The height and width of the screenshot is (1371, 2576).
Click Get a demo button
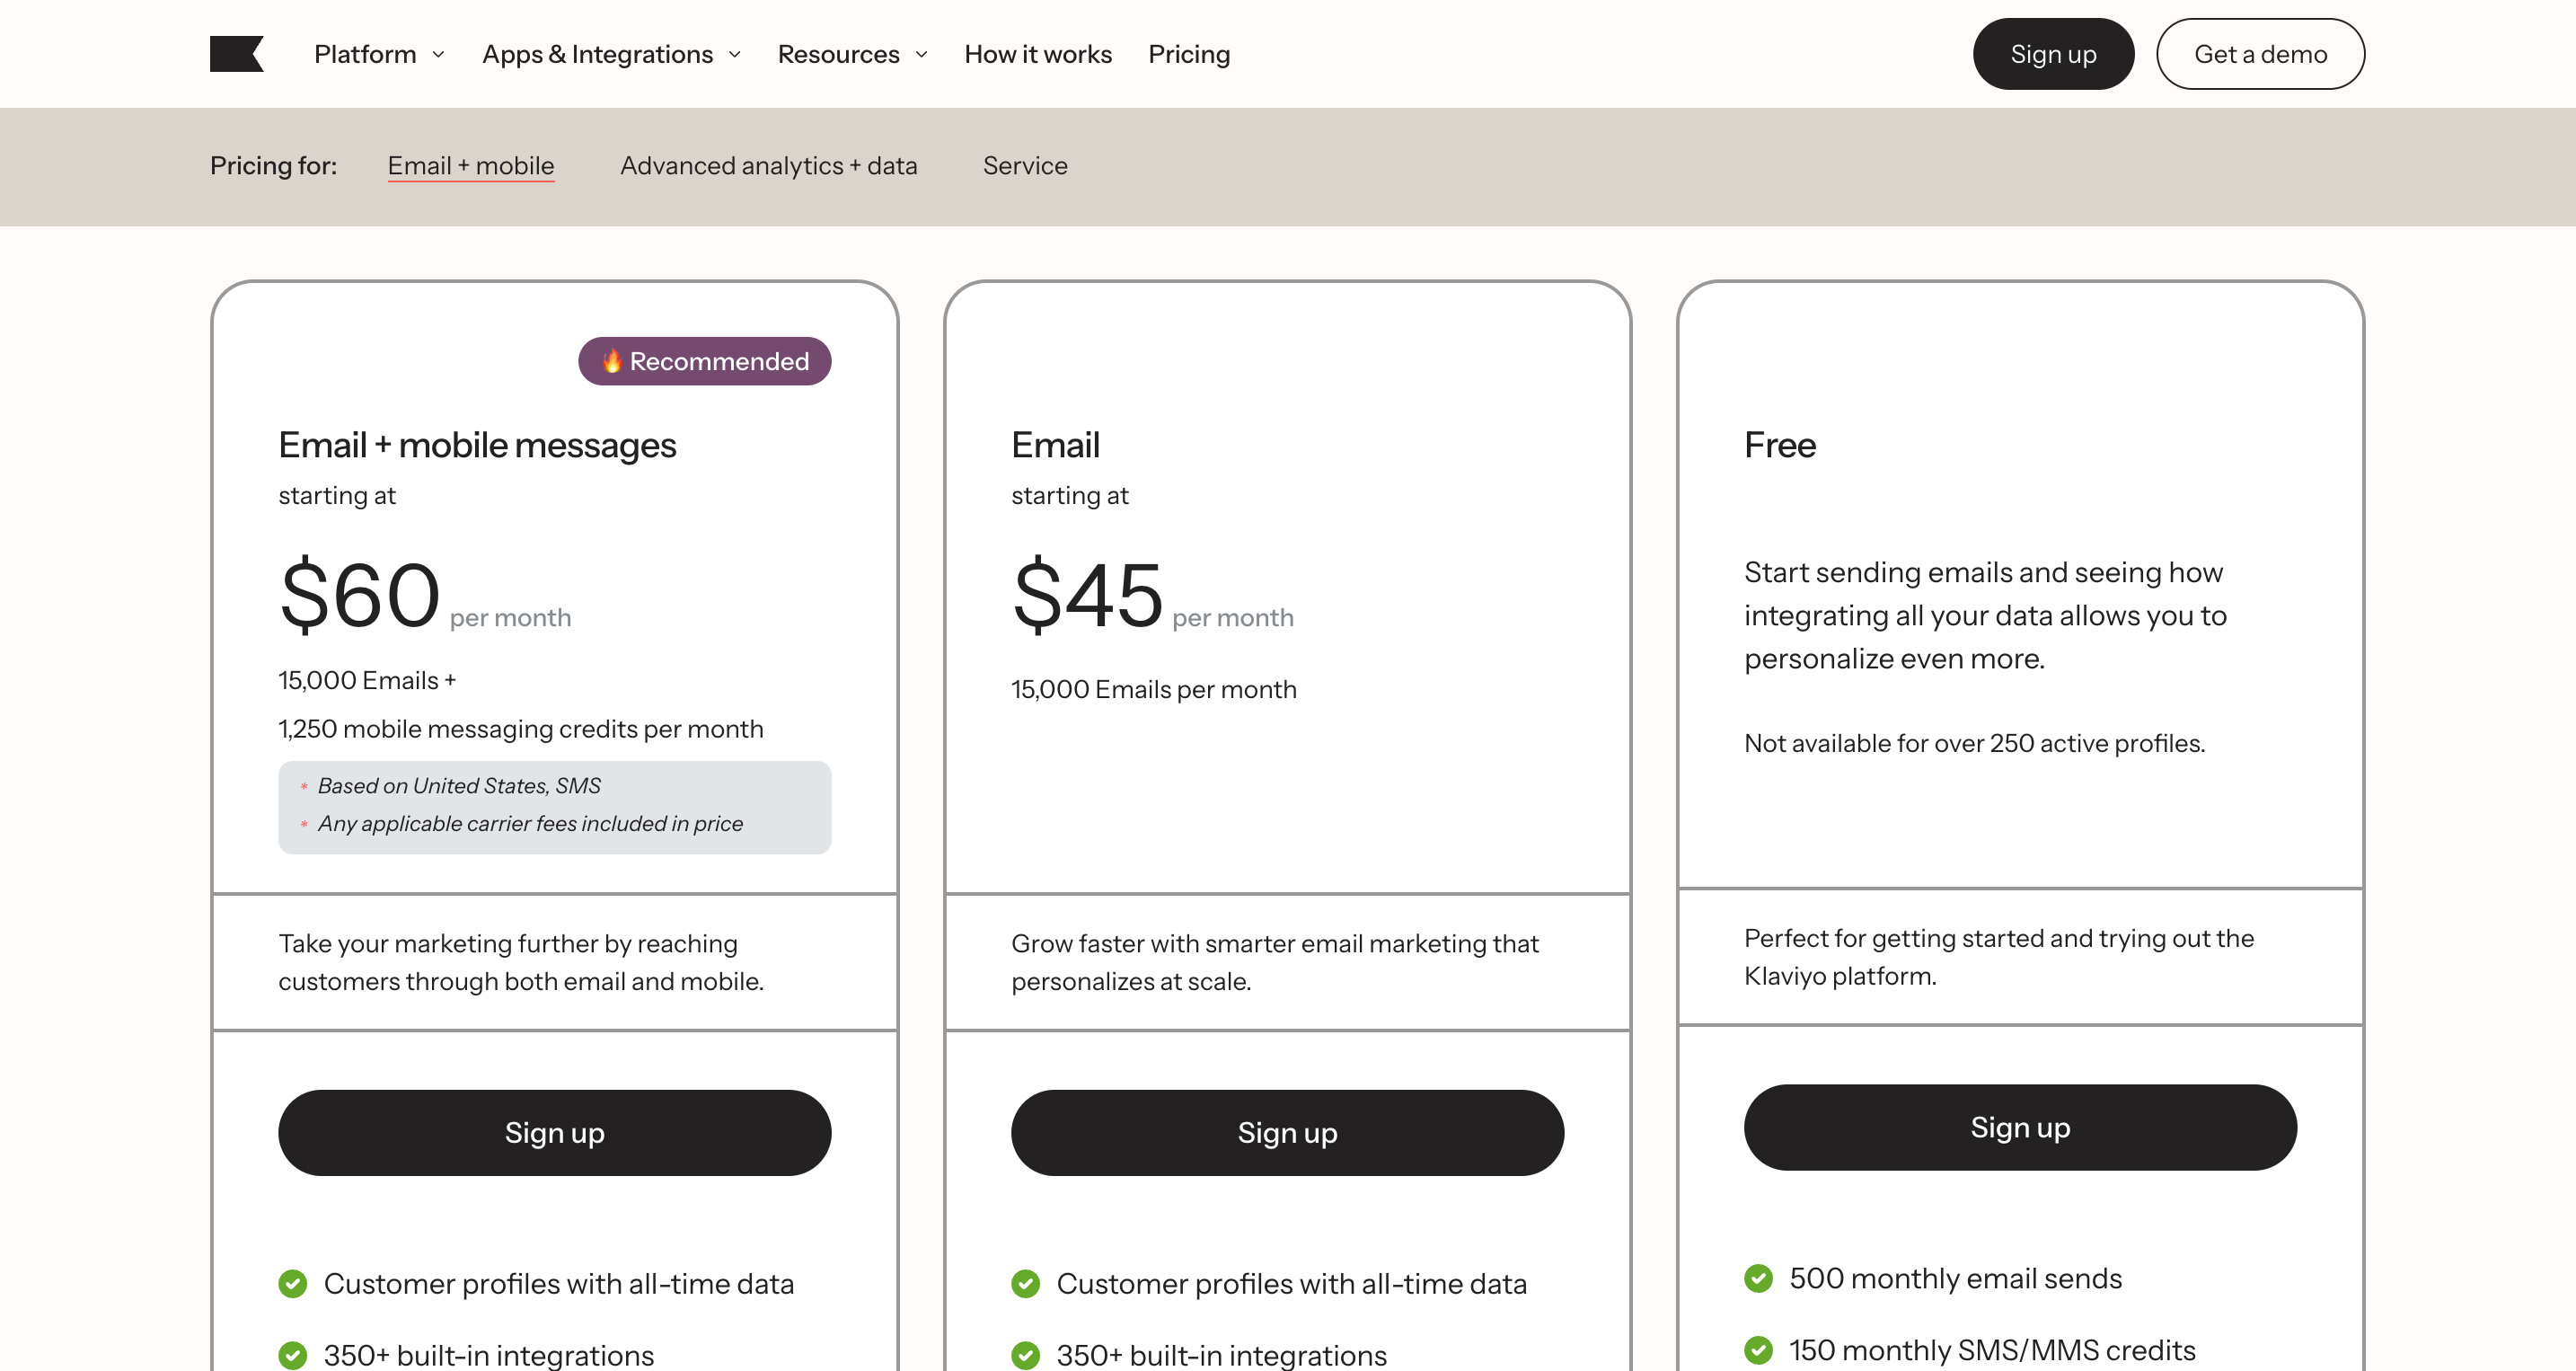[2259, 54]
